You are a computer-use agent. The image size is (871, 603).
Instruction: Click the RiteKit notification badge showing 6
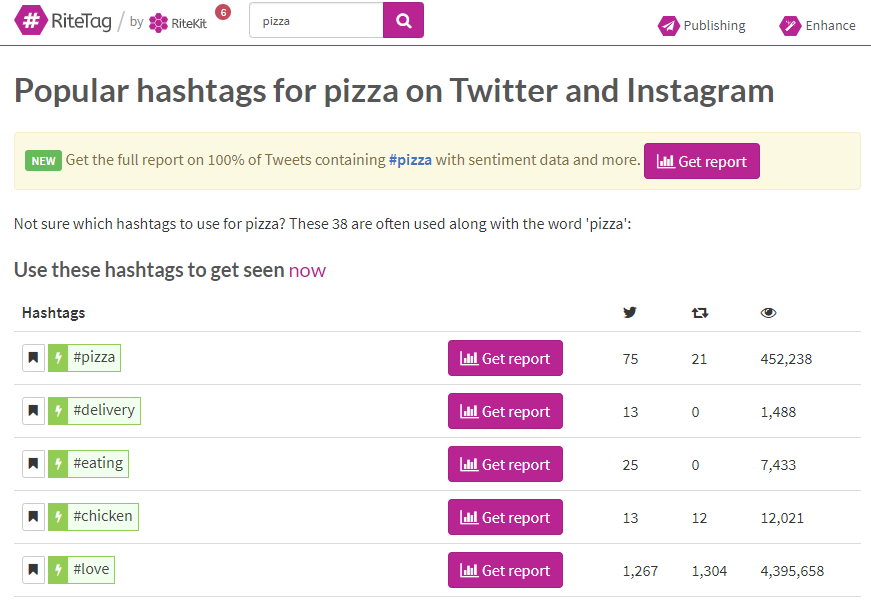pyautogui.click(x=223, y=12)
